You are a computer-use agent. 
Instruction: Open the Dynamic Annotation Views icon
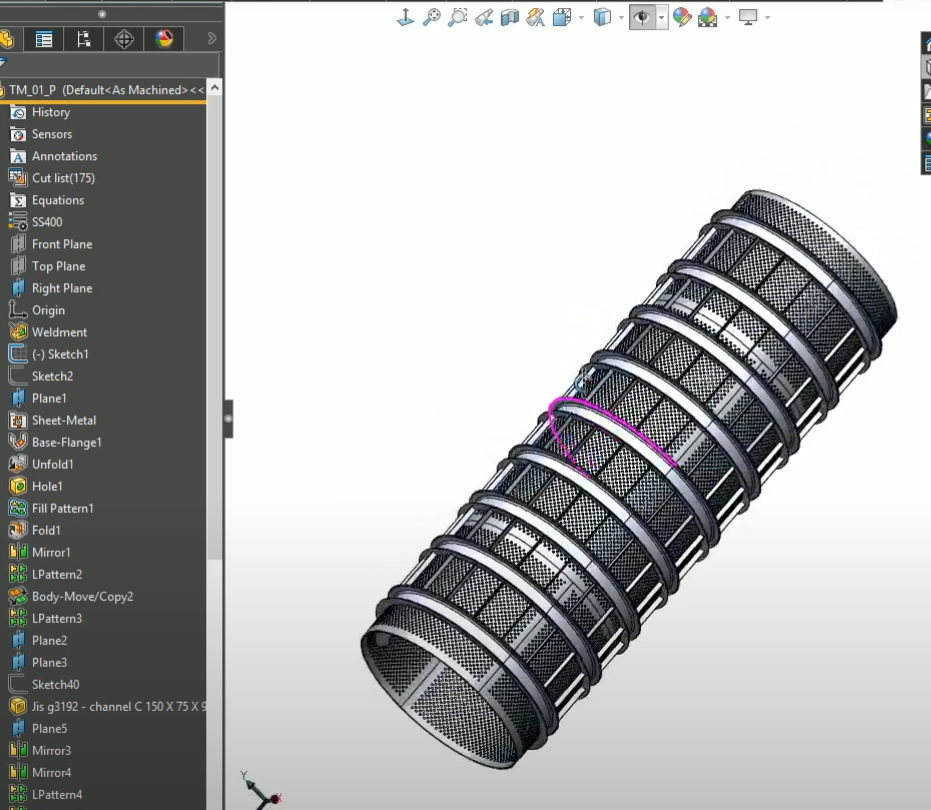(x=536, y=17)
